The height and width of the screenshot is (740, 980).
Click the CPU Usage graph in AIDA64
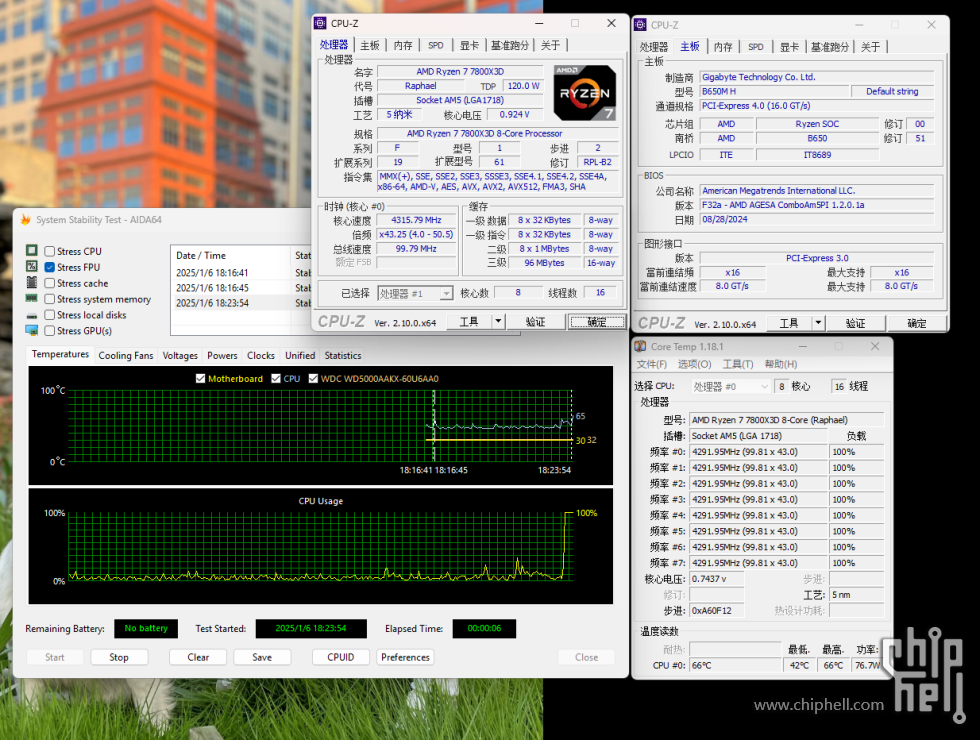pyautogui.click(x=321, y=546)
